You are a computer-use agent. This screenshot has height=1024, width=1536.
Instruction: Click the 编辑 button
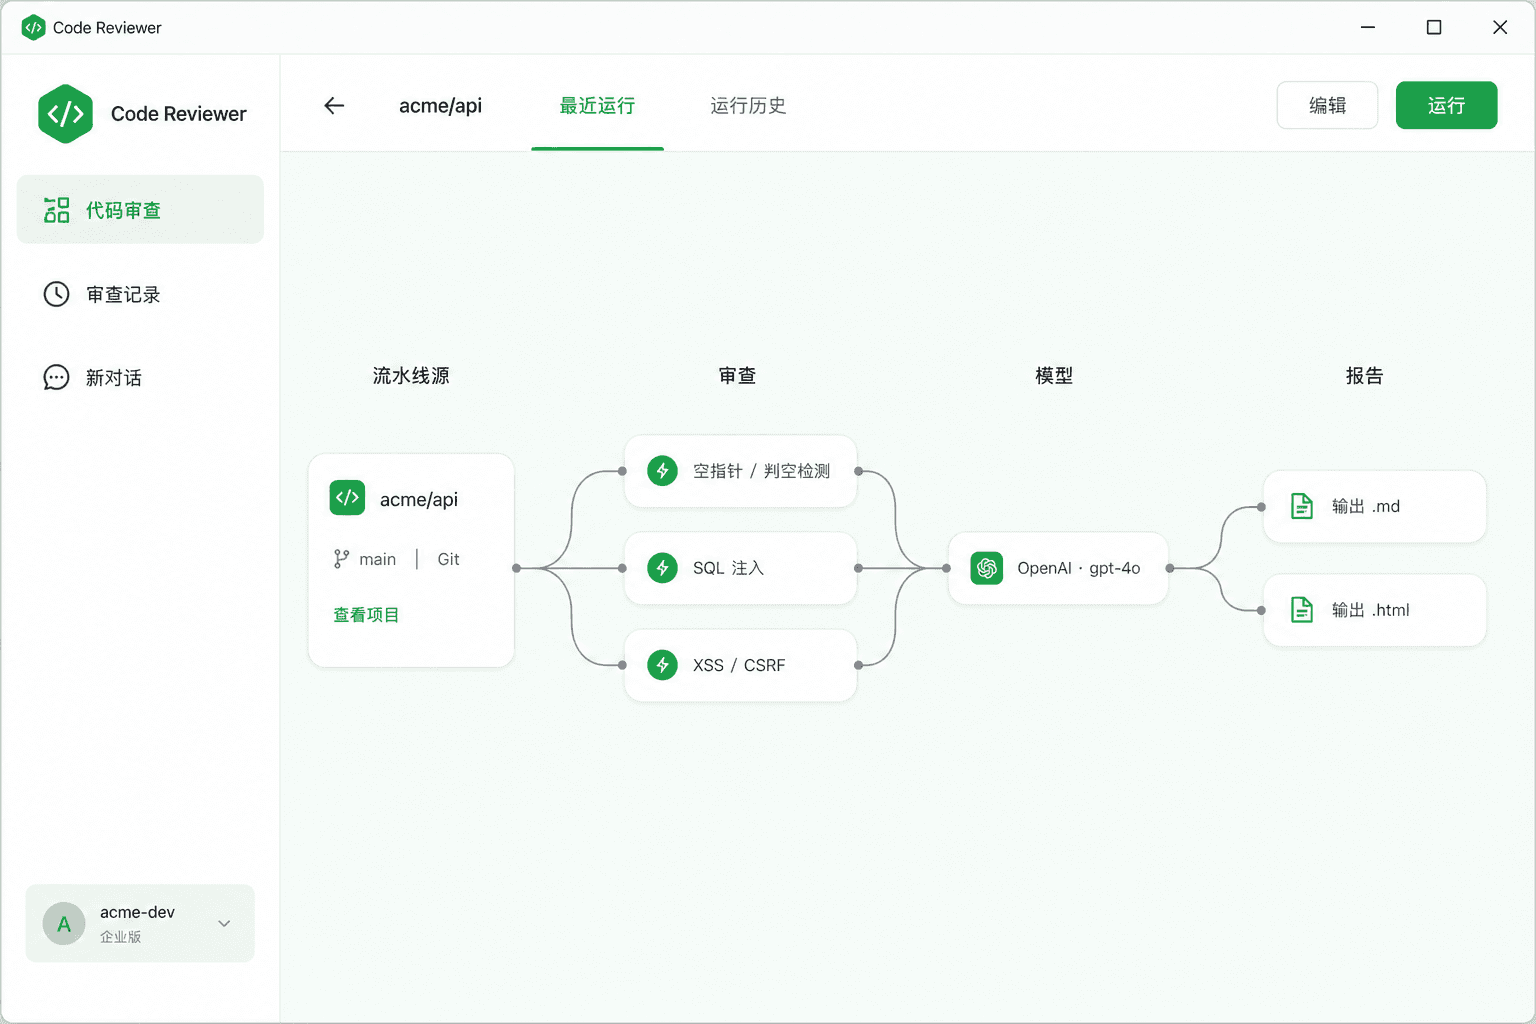[x=1327, y=105]
